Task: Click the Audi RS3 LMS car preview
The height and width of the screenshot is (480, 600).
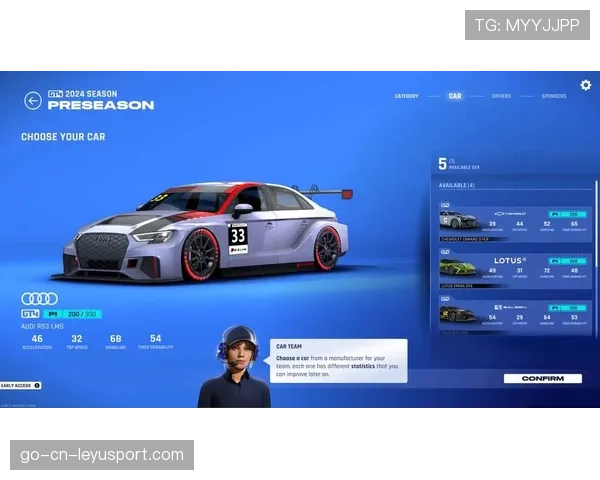Action: pyautogui.click(x=202, y=232)
